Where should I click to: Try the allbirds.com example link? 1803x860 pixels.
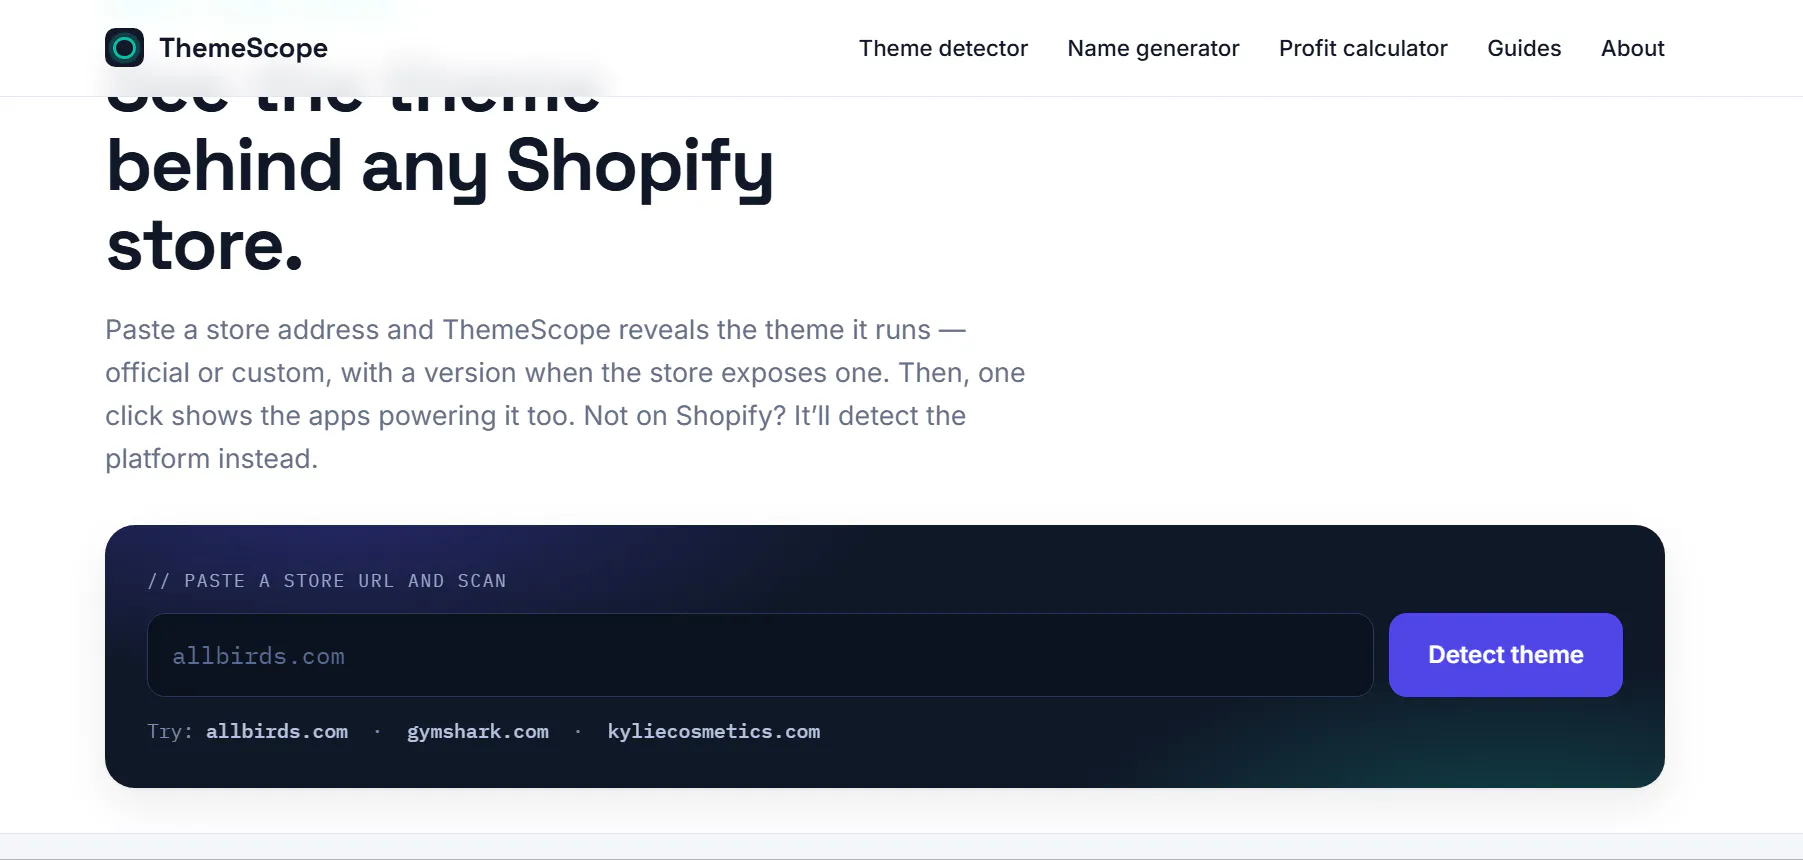[277, 731]
